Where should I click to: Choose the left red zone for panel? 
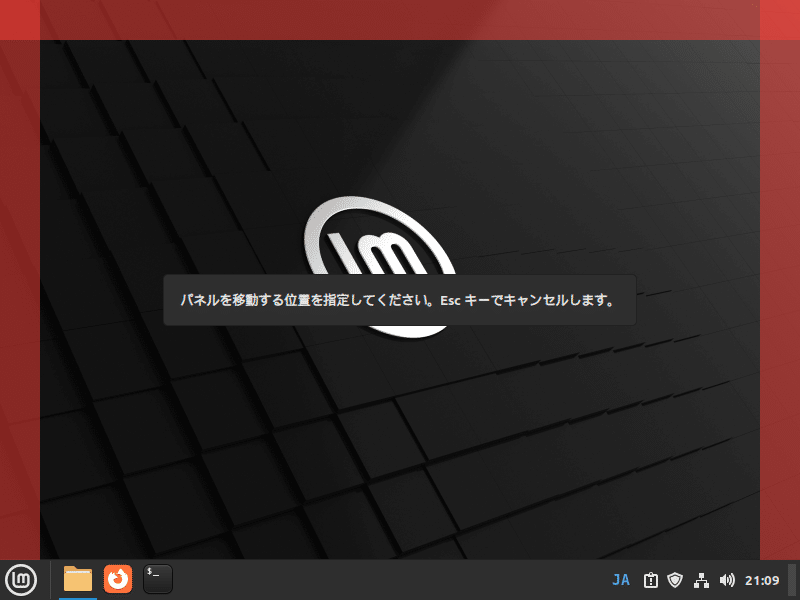click(x=20, y=299)
